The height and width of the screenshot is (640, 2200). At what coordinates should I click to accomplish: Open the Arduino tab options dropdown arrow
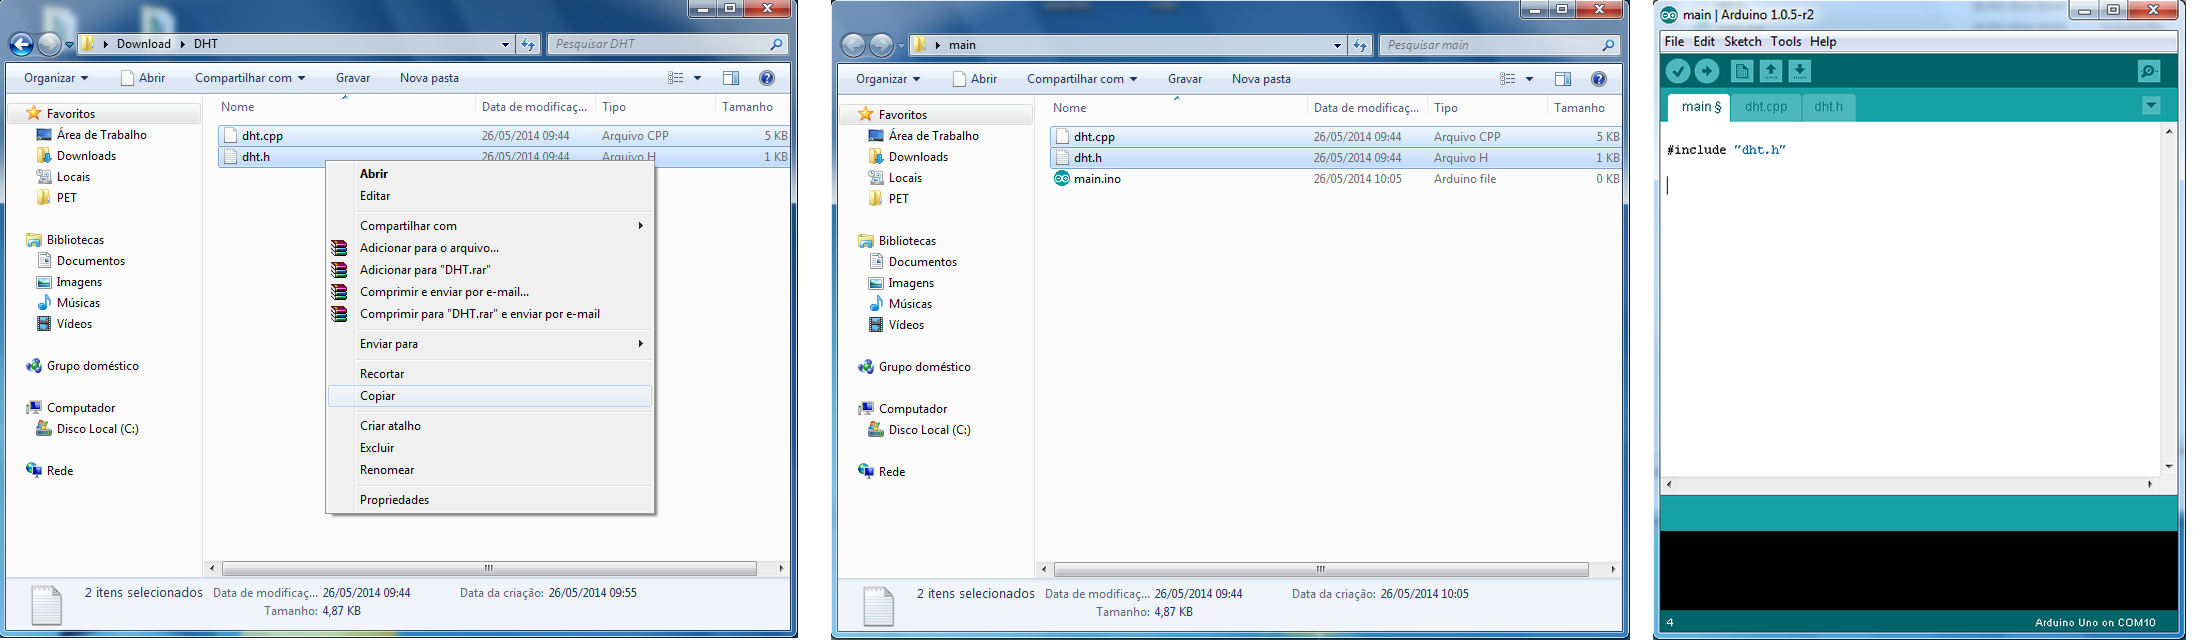coord(2151,106)
